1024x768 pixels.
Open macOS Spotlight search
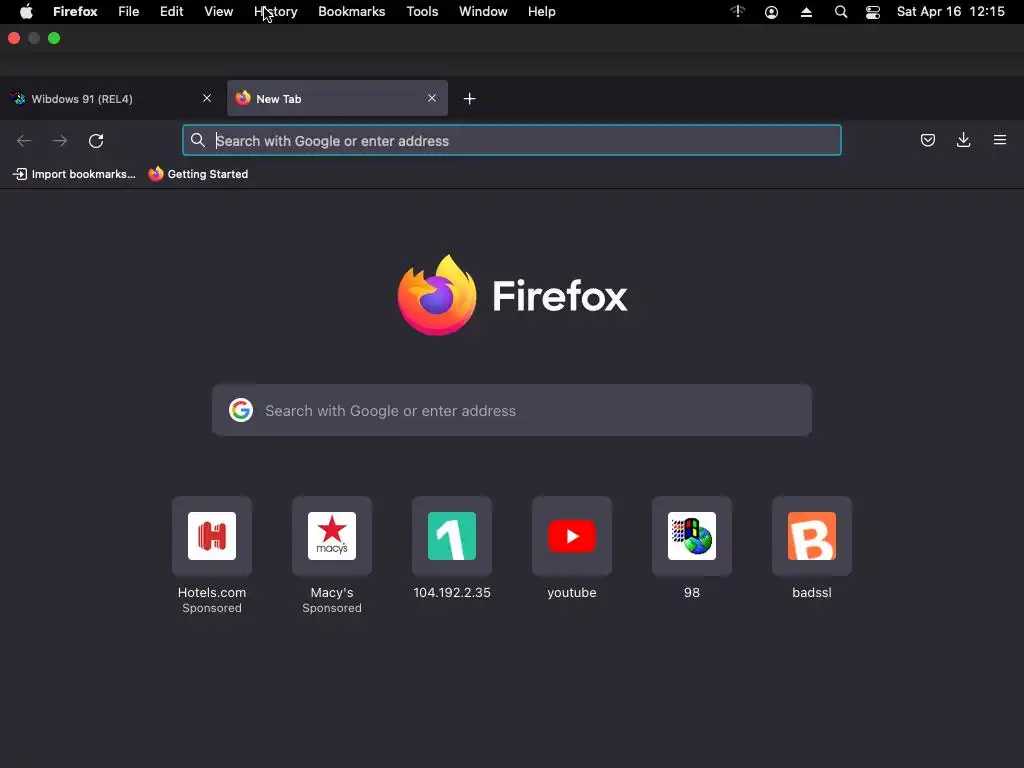click(x=841, y=12)
